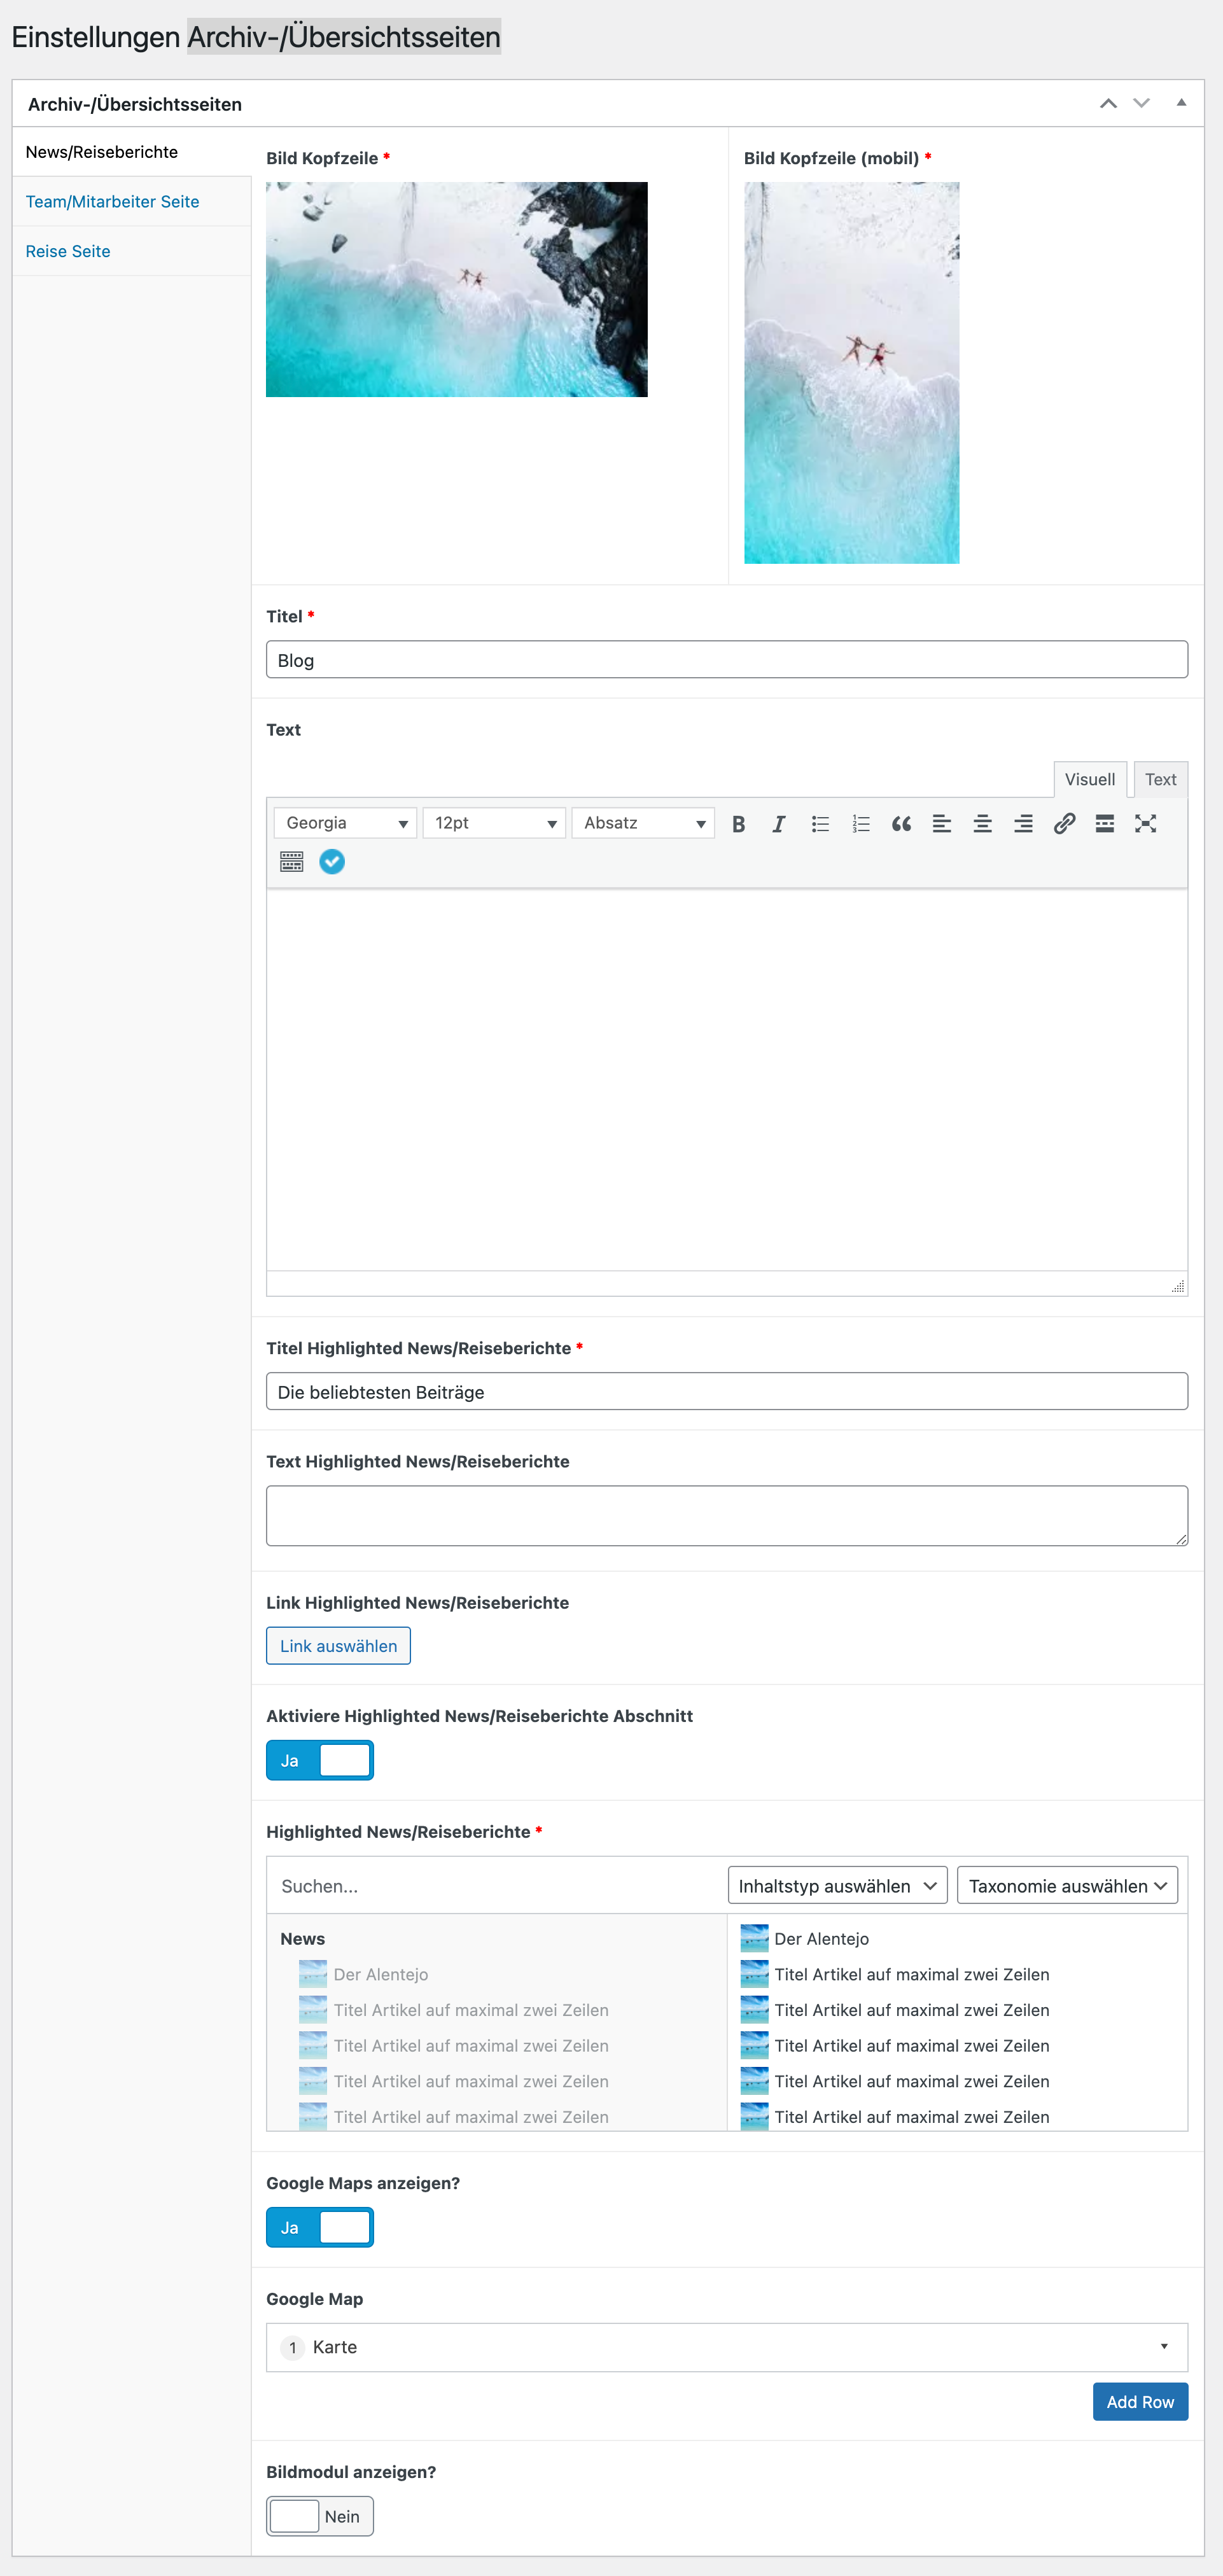Click the italic formatting icon
Viewport: 1223px width, 2576px height.
click(x=778, y=823)
